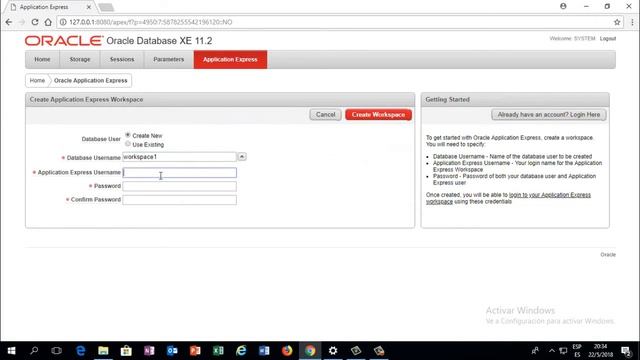Open File Explorer from taskbar

(x=103, y=351)
